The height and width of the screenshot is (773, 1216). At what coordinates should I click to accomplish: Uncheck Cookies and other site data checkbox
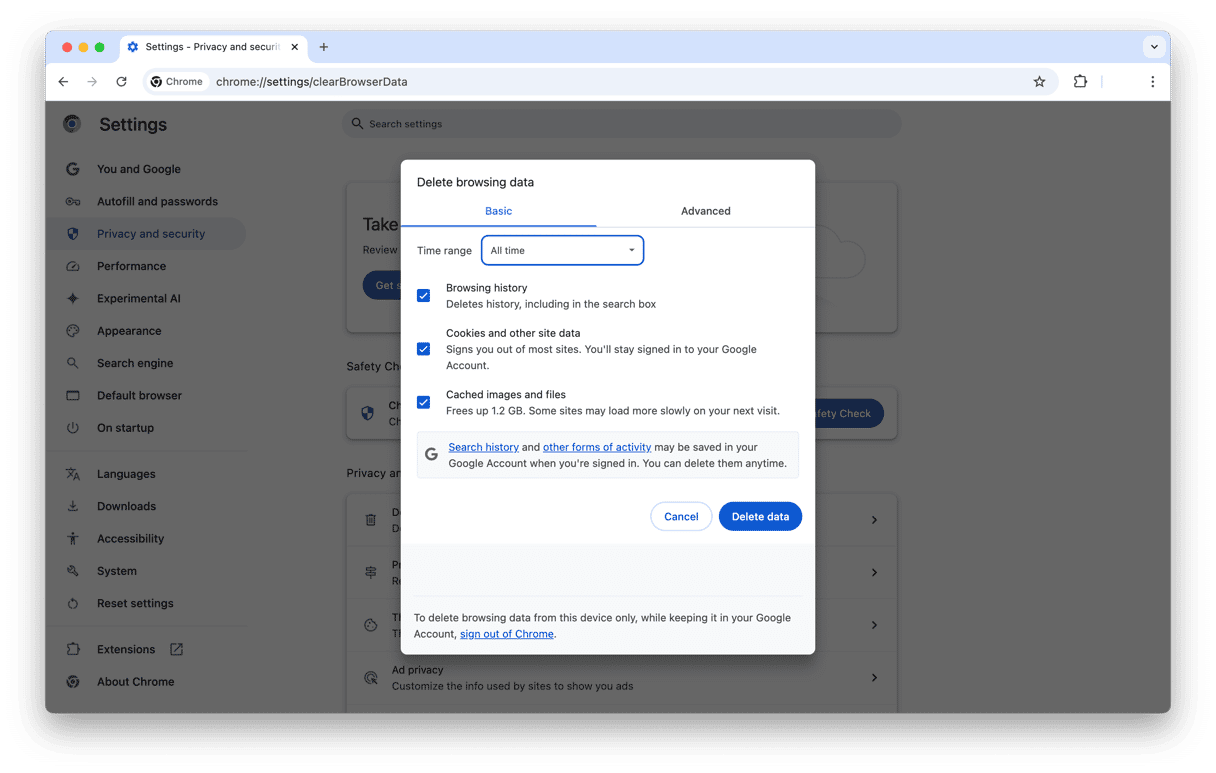424,349
